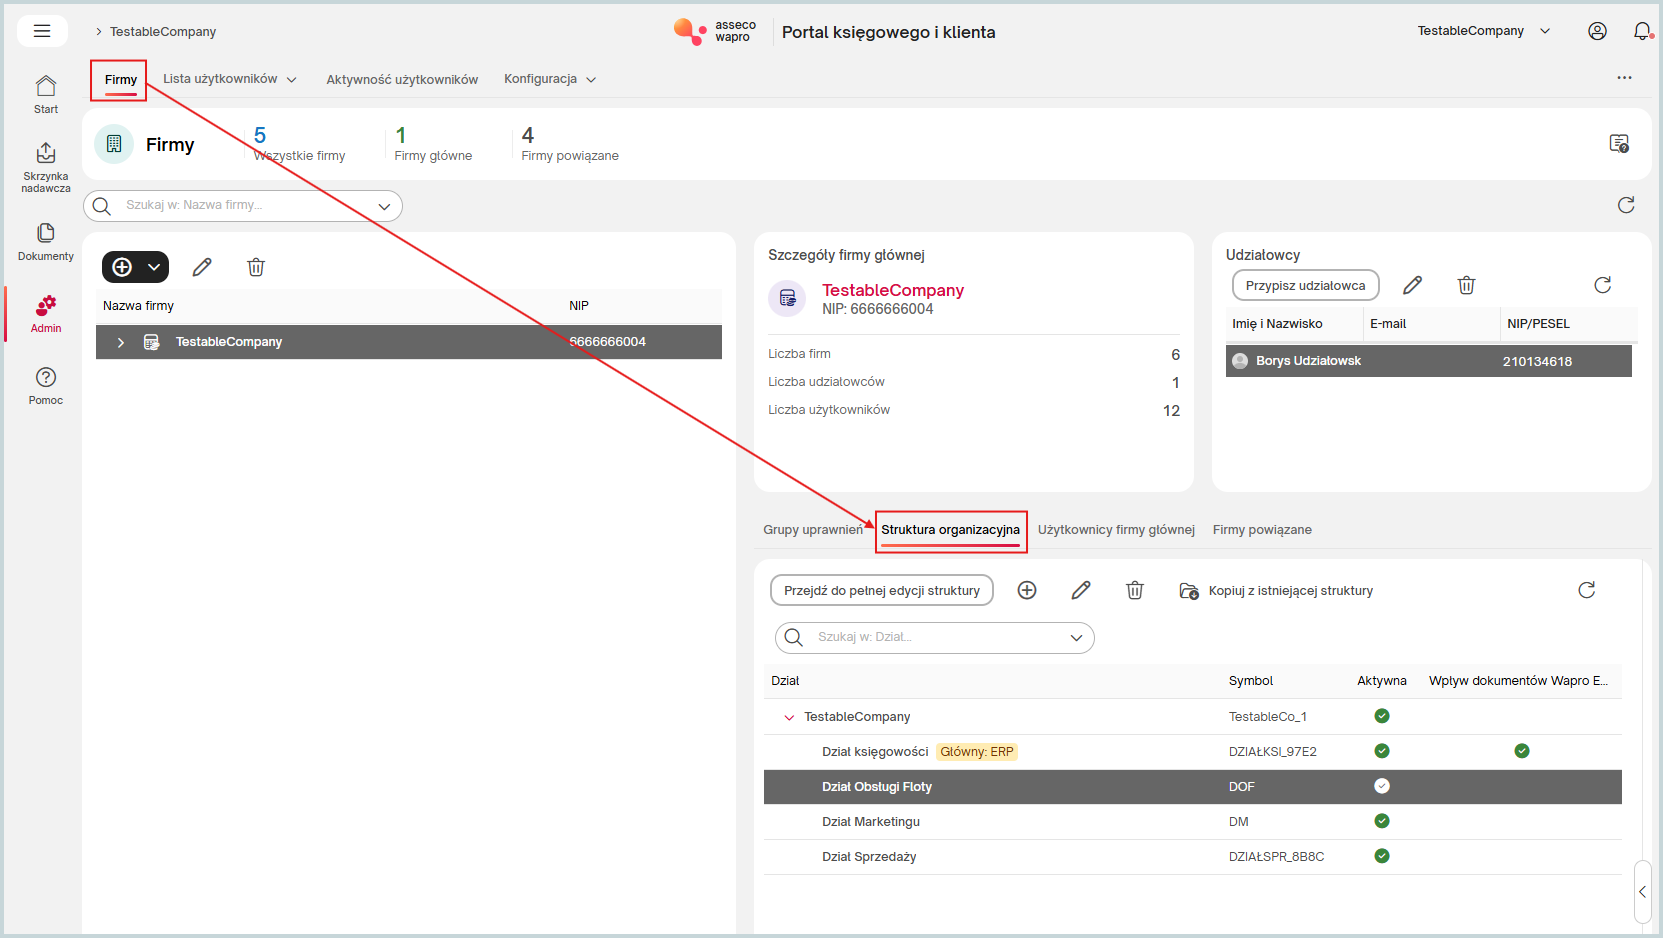Viewport: 1663px width, 938px height.
Task: Open Aktywność użytkowników tab
Action: 402,79
